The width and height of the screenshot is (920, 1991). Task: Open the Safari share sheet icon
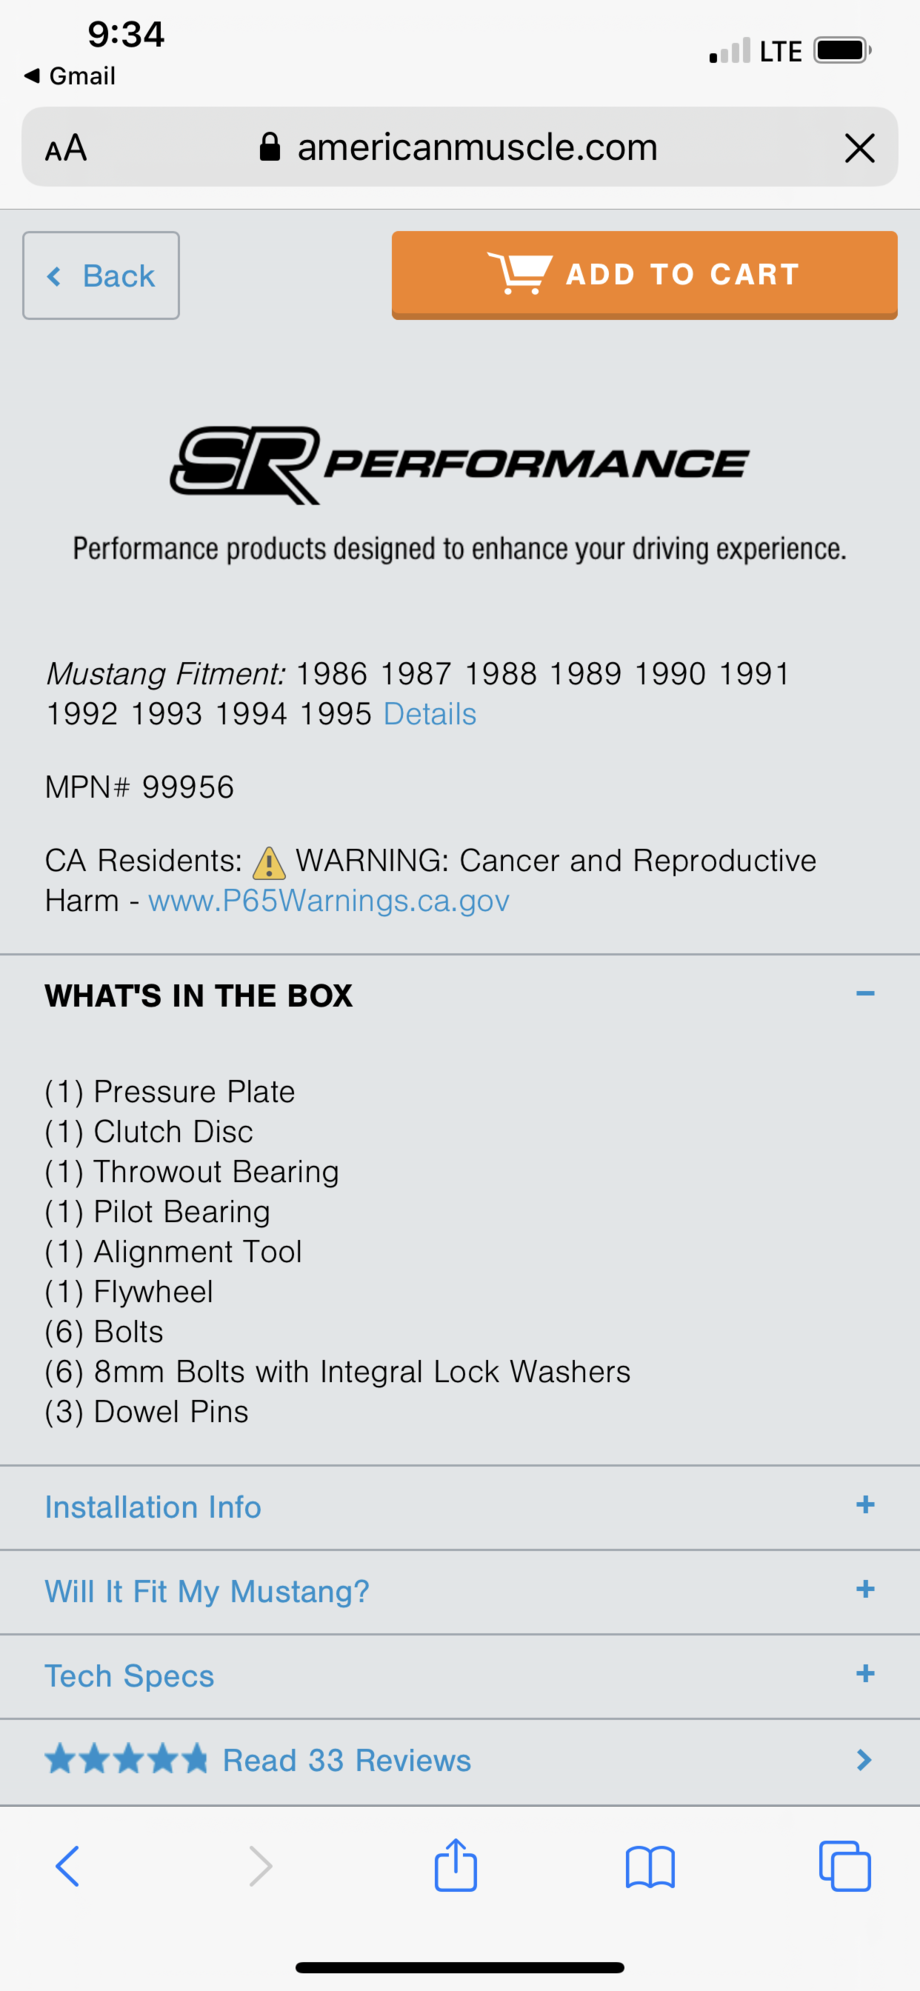pos(456,1865)
